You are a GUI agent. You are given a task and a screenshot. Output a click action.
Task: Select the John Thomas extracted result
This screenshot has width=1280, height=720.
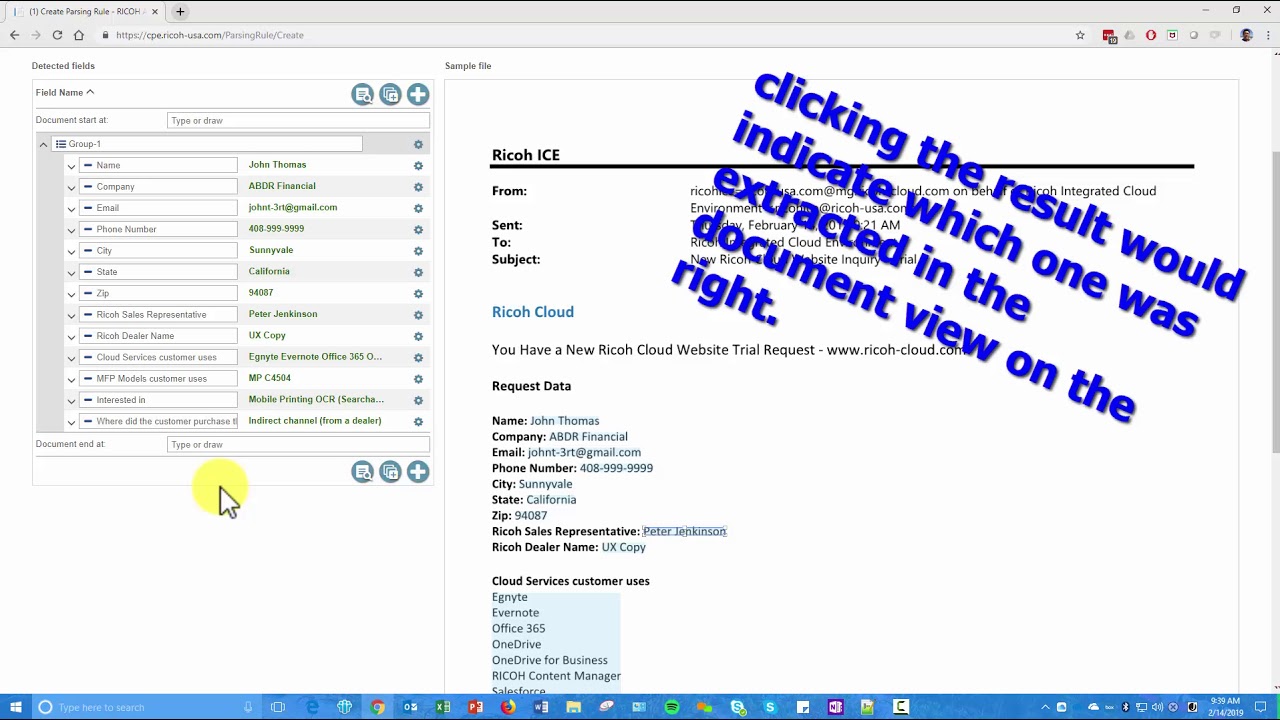coord(277,165)
